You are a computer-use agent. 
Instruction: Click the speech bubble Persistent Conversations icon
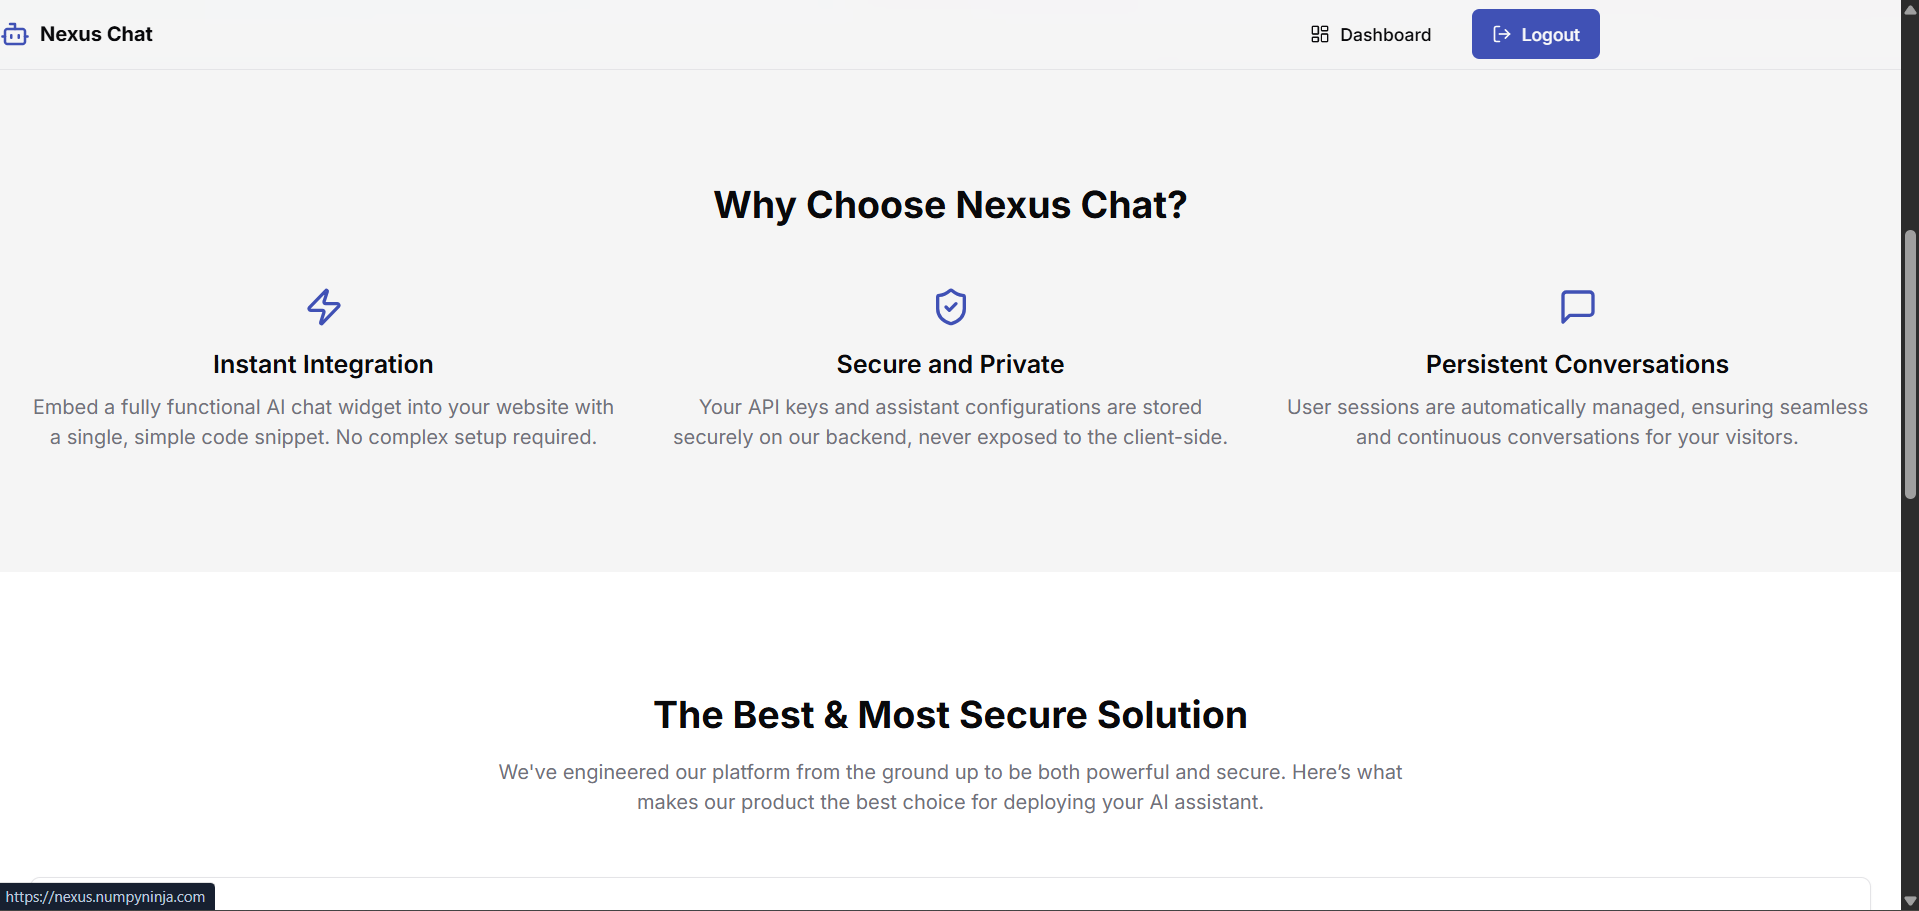click(x=1577, y=307)
